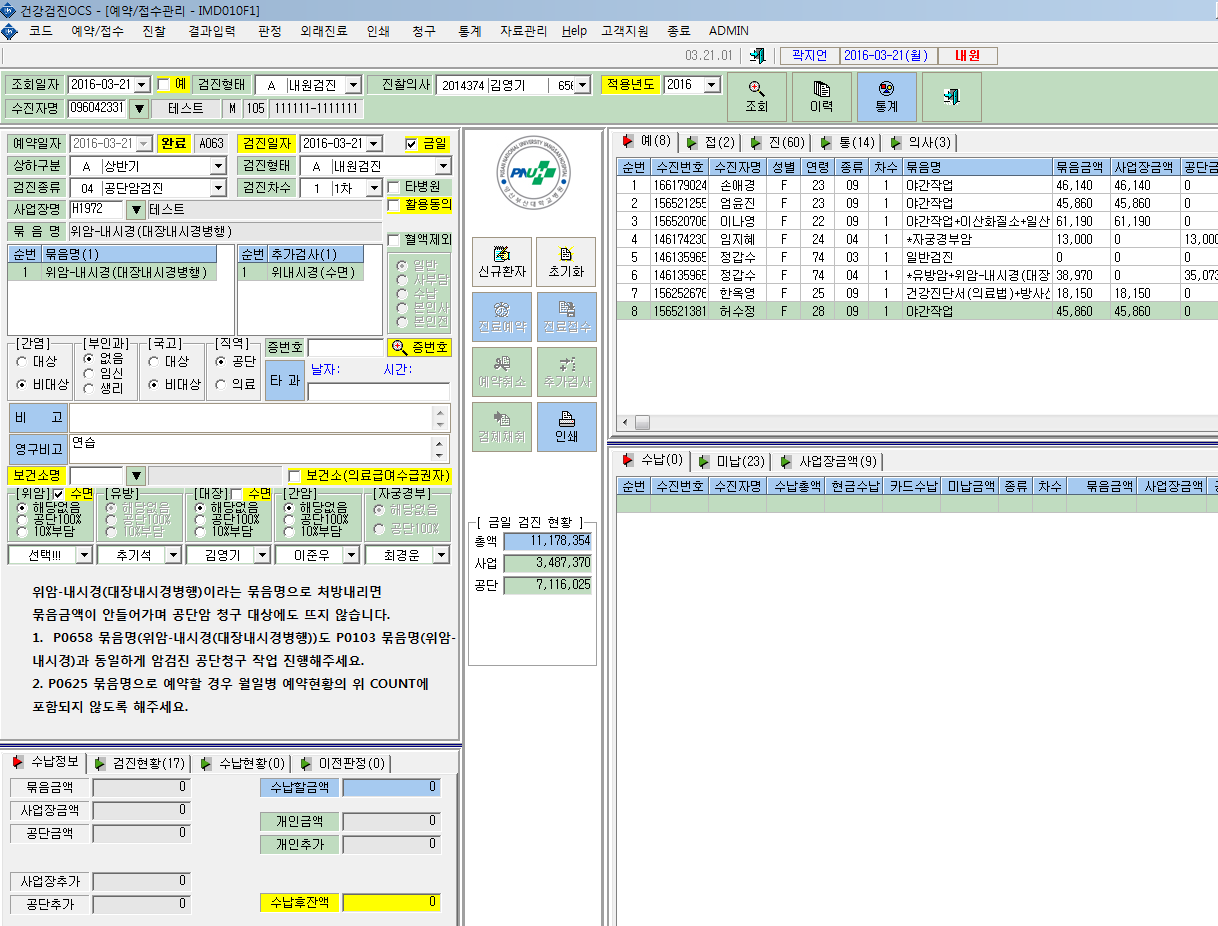Click the 인쇄 printer icon button
1218x926 pixels.
pyautogui.click(x=566, y=427)
